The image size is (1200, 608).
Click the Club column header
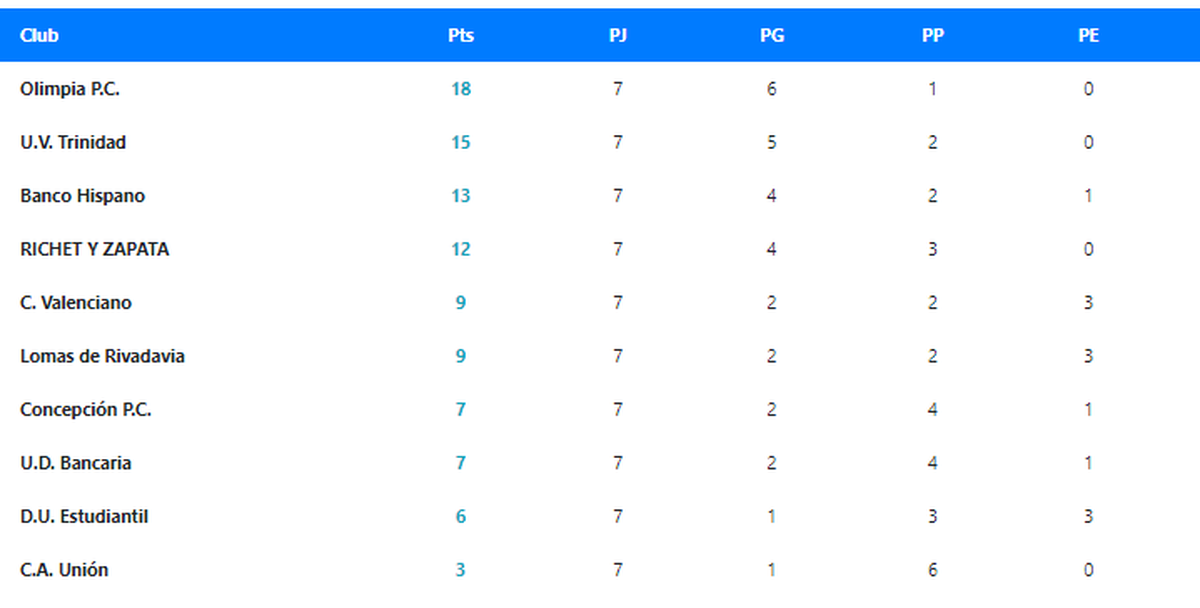tap(39, 35)
